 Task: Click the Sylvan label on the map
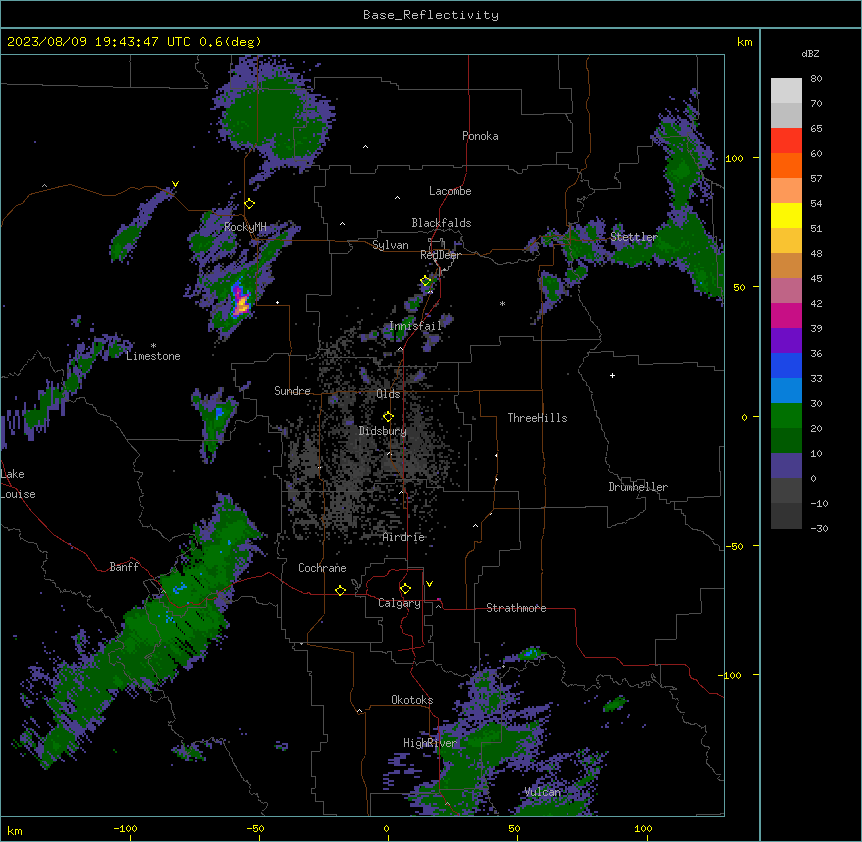coord(390,245)
